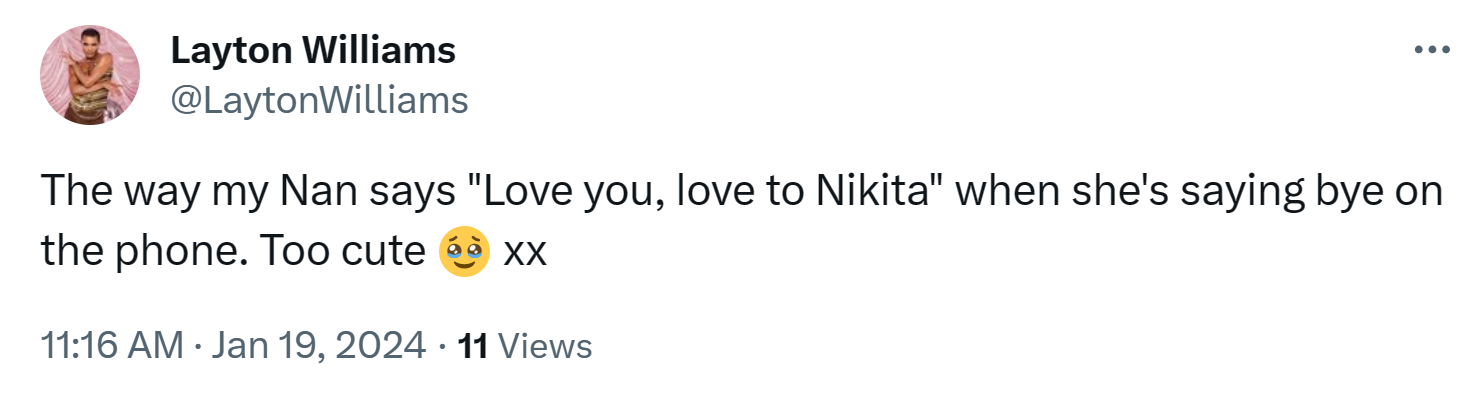Click the "Views" label beside the count
Screen dimensions: 1480x398
pos(545,346)
